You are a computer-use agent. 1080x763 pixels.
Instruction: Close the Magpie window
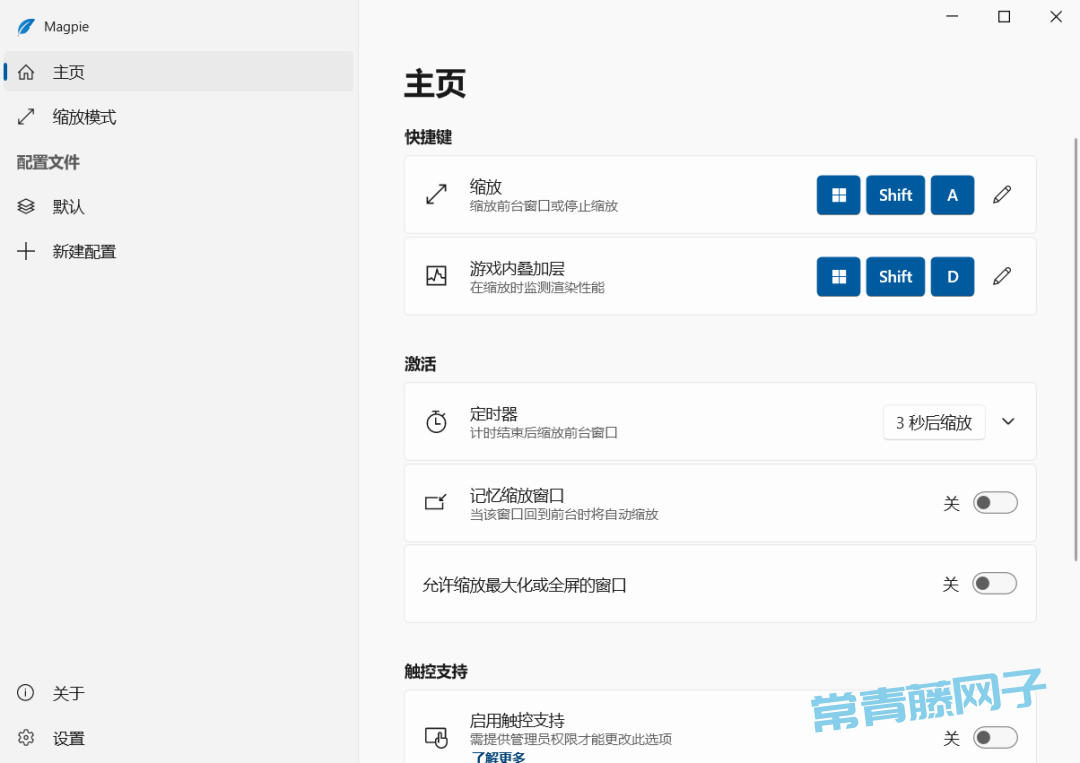1056,17
